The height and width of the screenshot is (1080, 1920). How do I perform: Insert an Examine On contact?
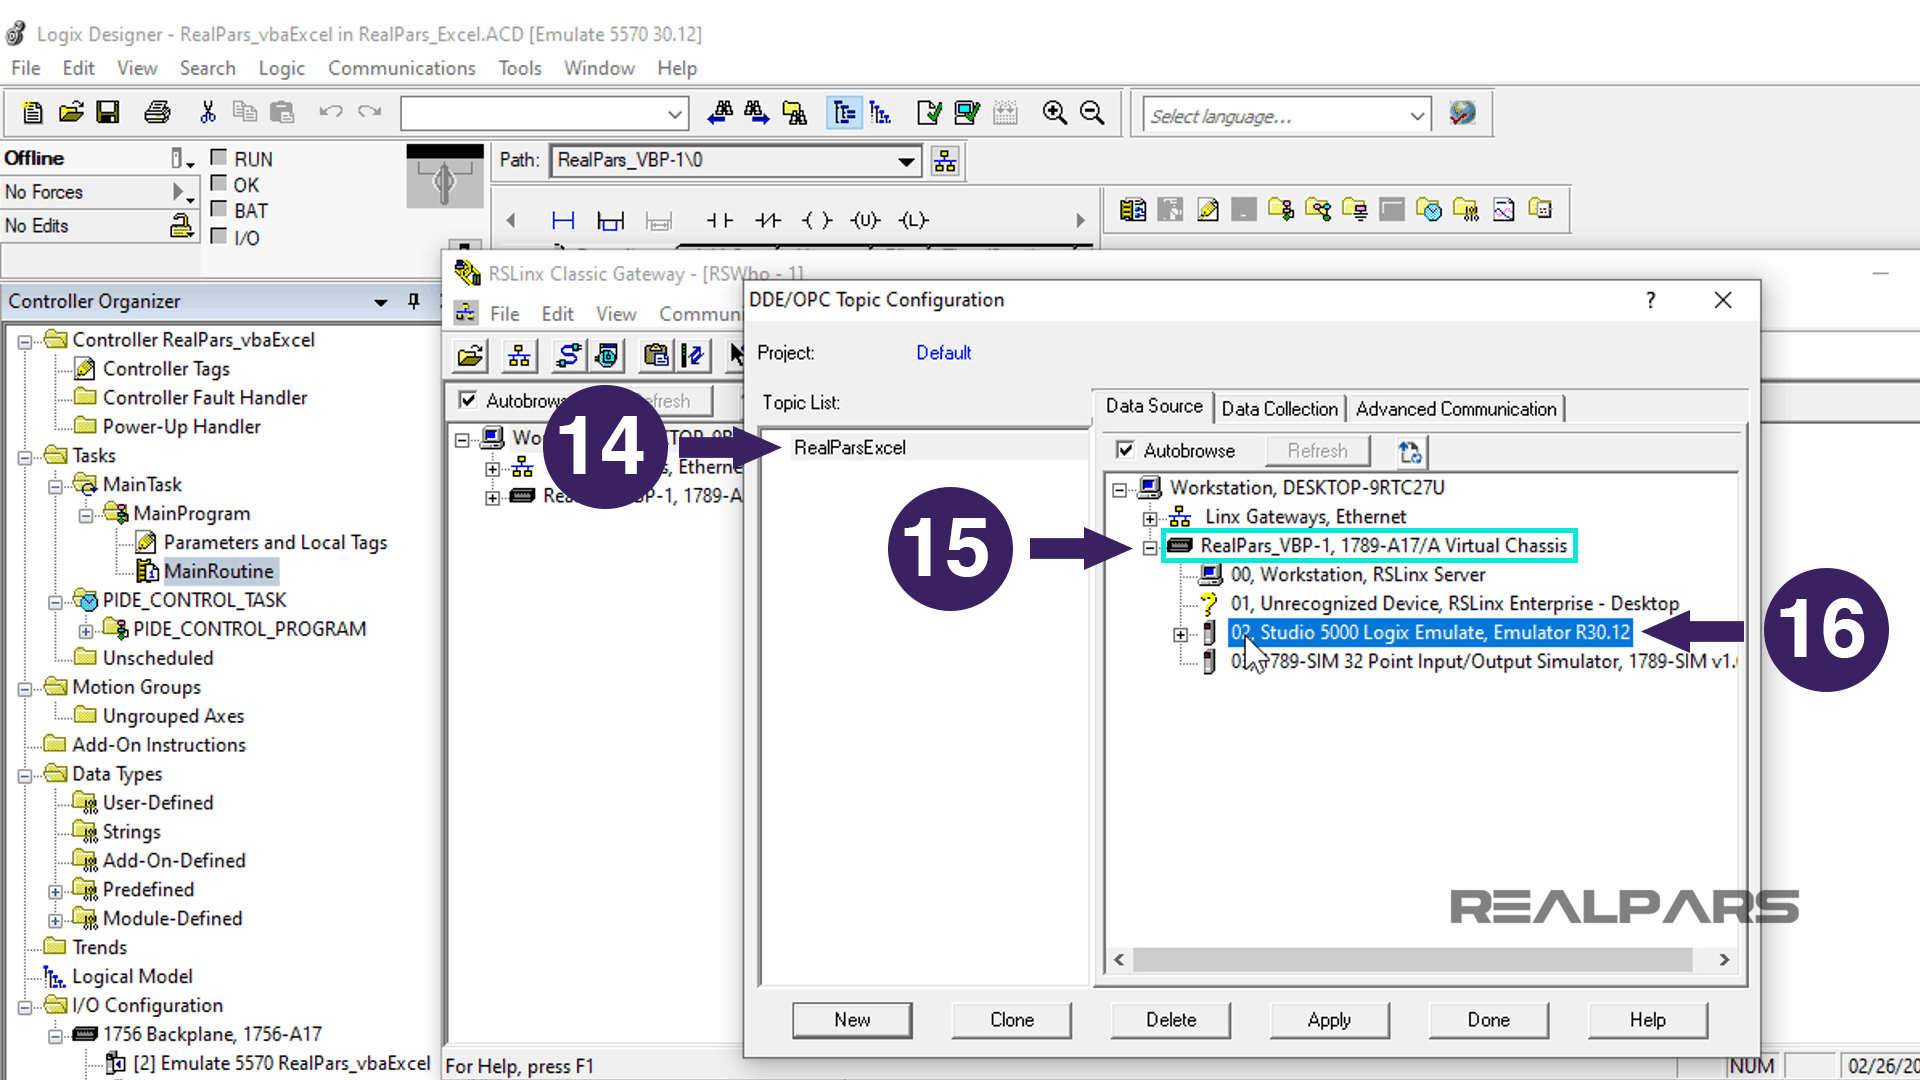(x=720, y=220)
